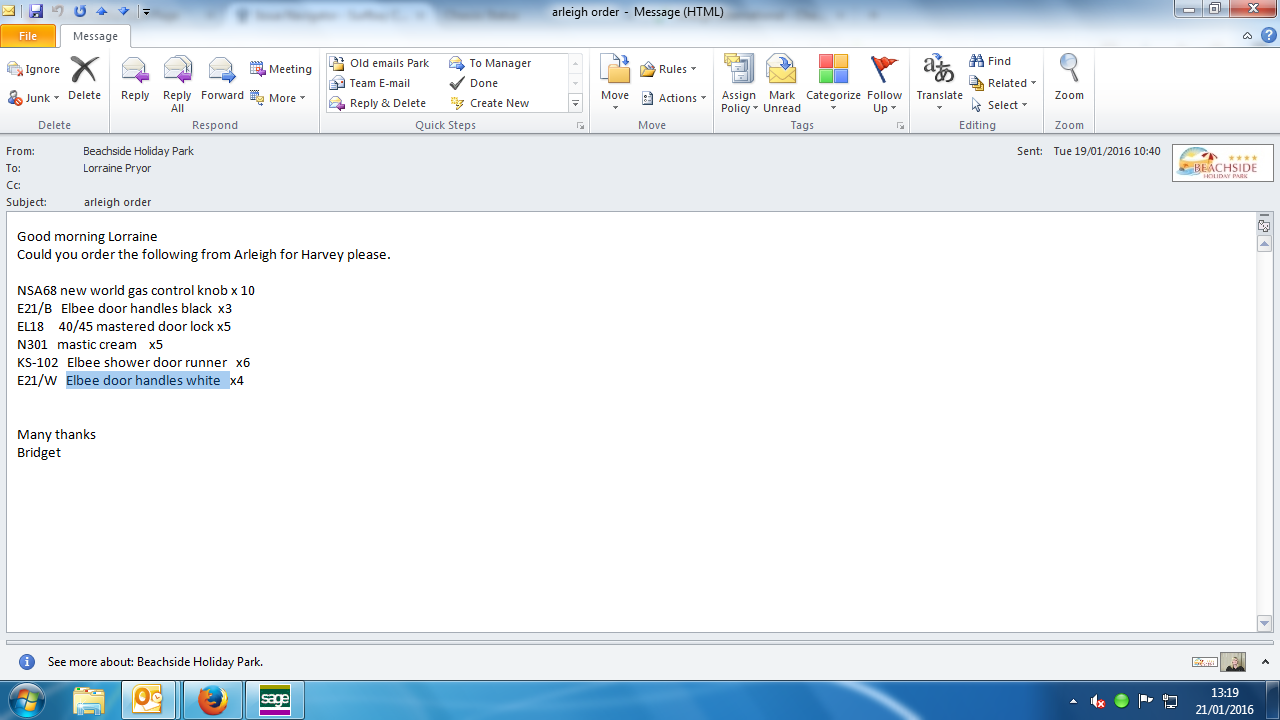Open the Categorize color menu

833,84
